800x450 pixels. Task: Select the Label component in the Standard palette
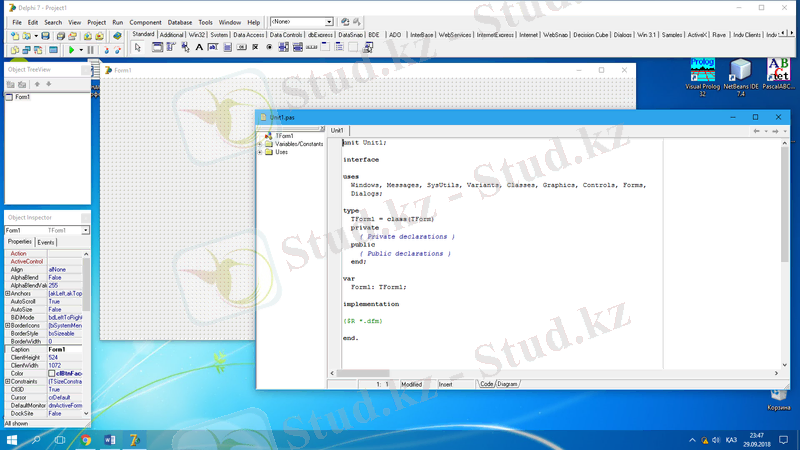199,47
